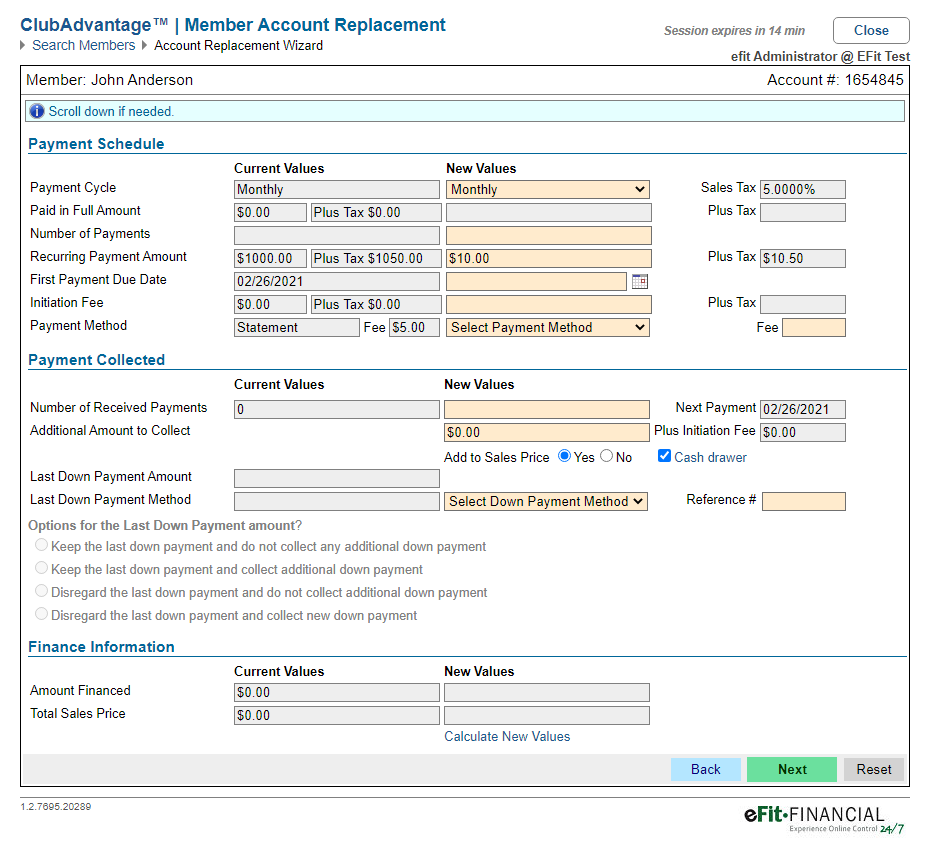
Task: Click Initiation Fee Plus Tax new field
Action: [x=803, y=304]
